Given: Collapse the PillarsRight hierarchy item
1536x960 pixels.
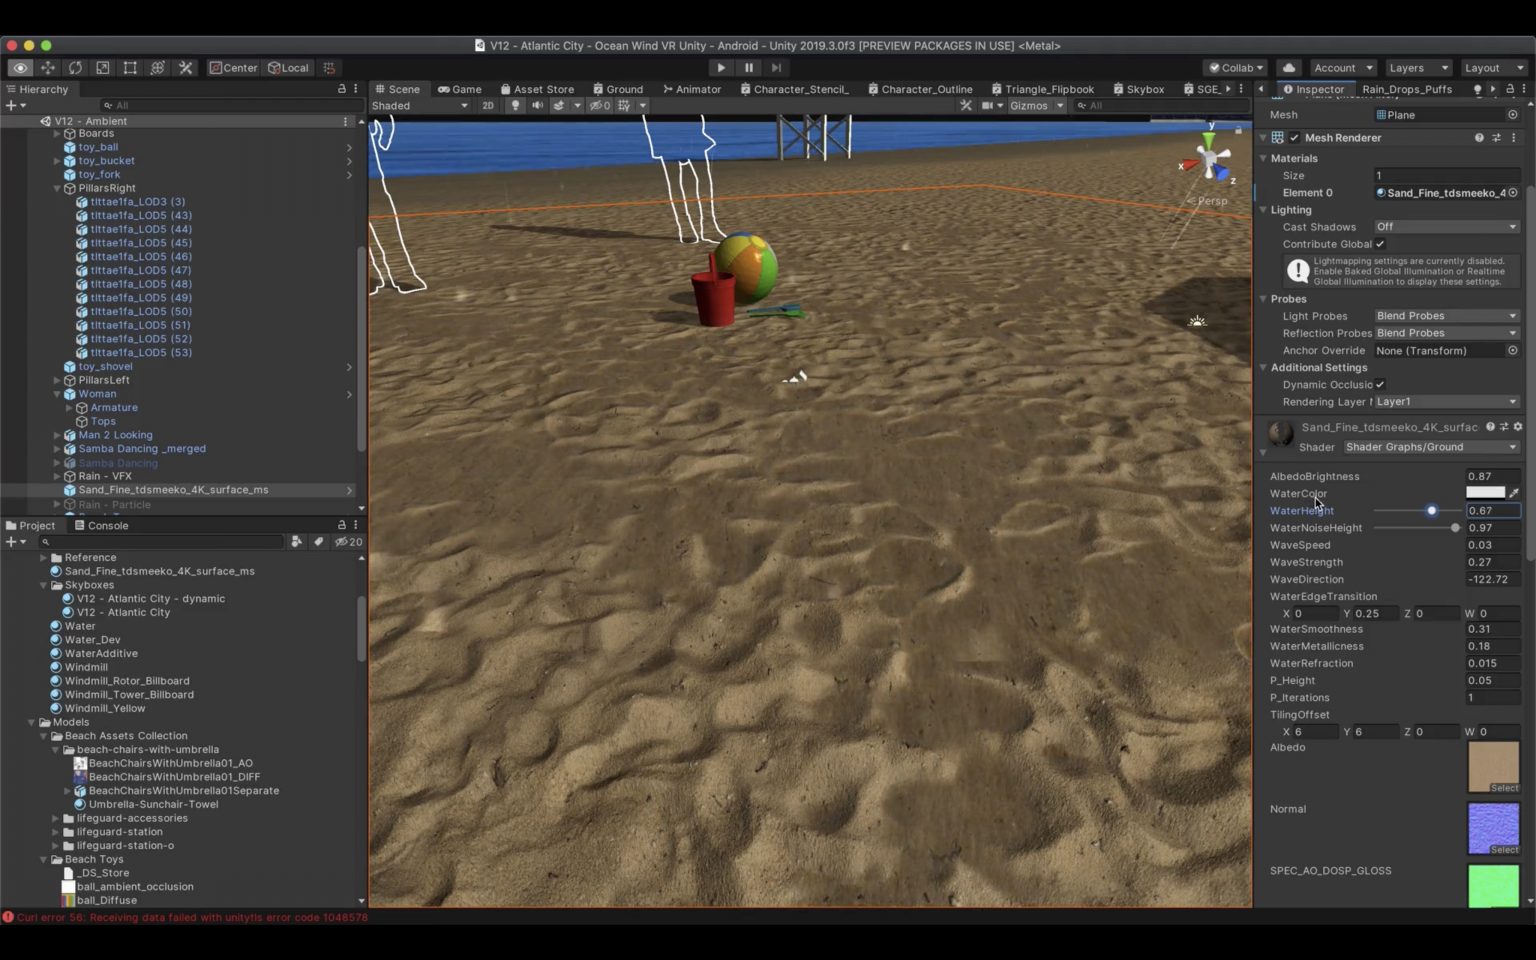Looking at the screenshot, I should [x=57, y=188].
